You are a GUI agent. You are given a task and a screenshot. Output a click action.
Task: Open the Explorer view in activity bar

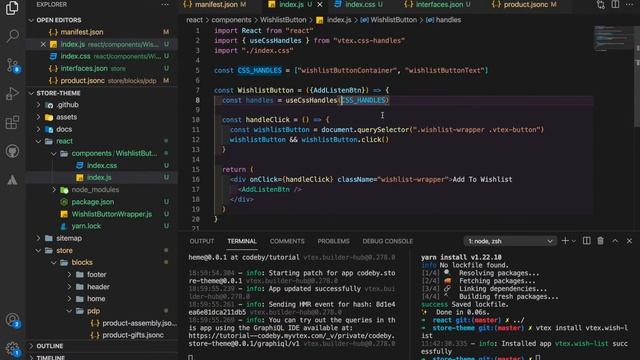pos(12,8)
